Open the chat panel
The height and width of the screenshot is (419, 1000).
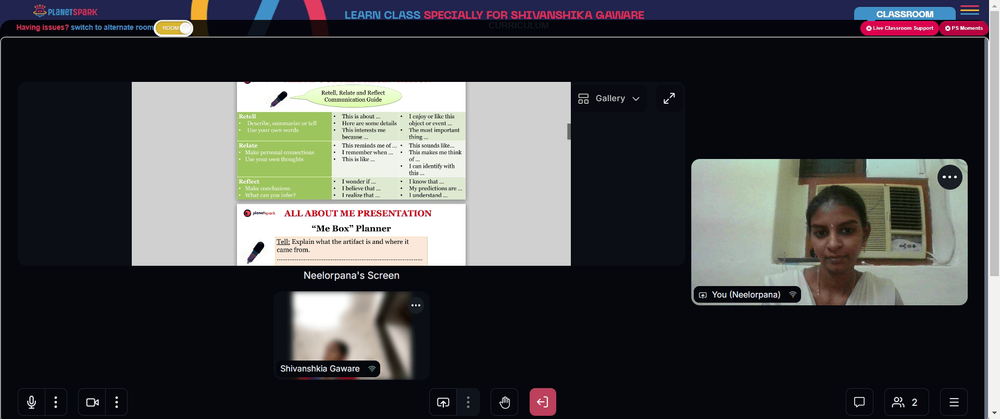pos(859,402)
